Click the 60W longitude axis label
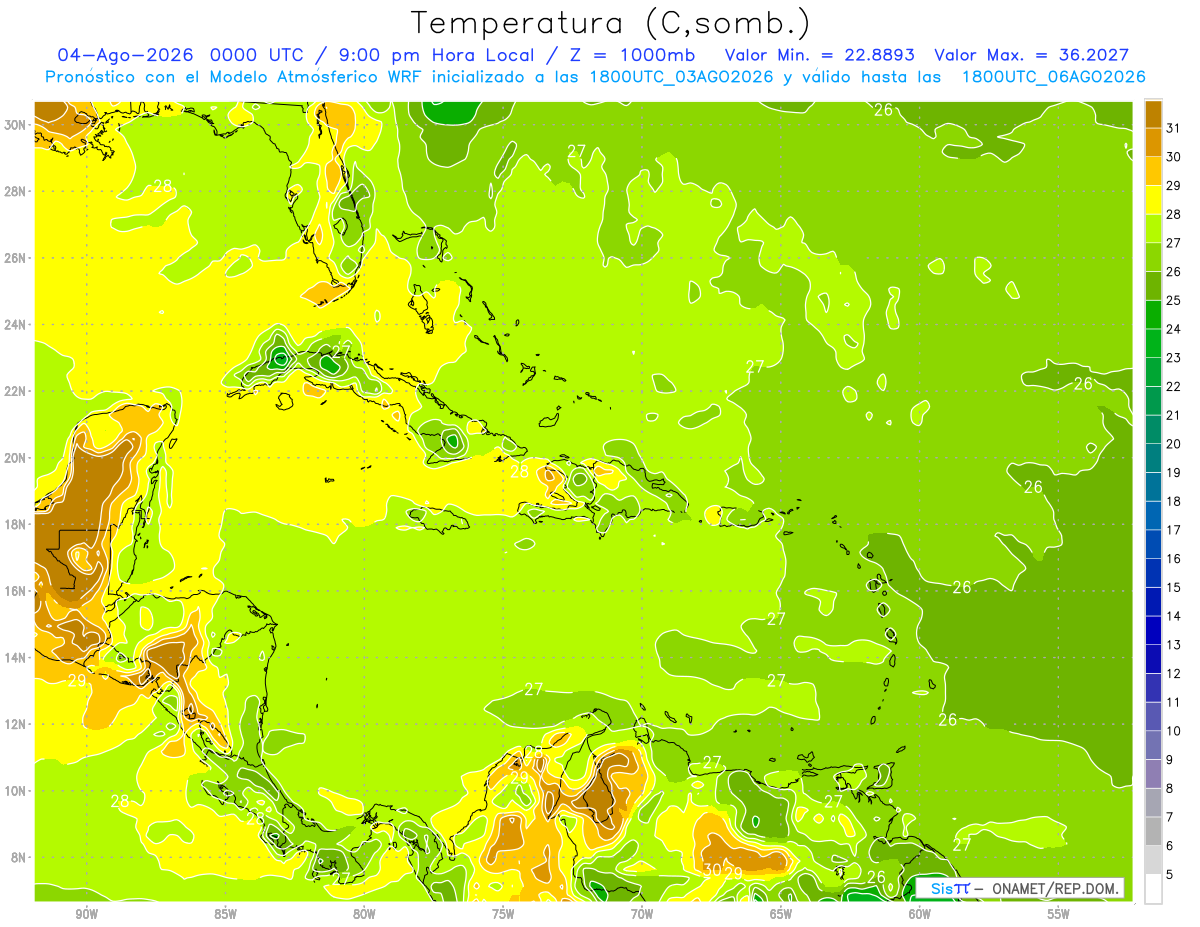1200x927 pixels. [920, 914]
